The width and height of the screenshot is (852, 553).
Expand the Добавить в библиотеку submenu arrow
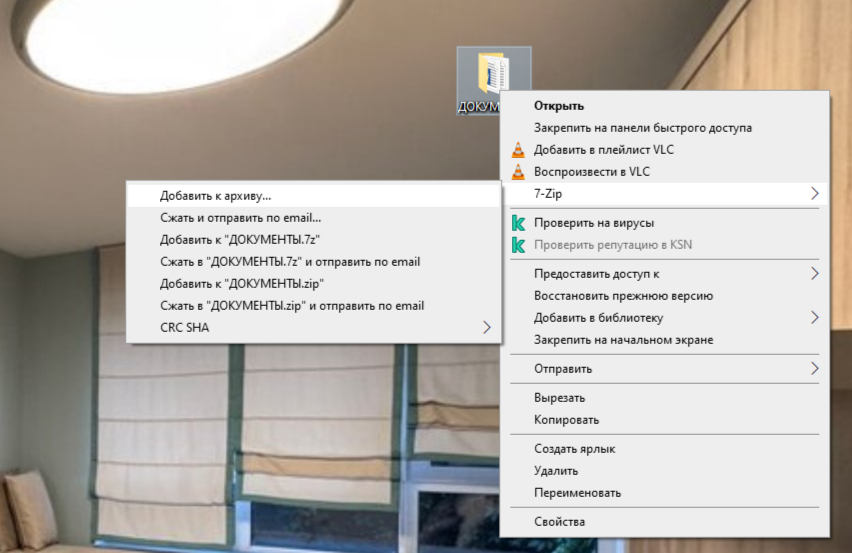click(x=814, y=318)
